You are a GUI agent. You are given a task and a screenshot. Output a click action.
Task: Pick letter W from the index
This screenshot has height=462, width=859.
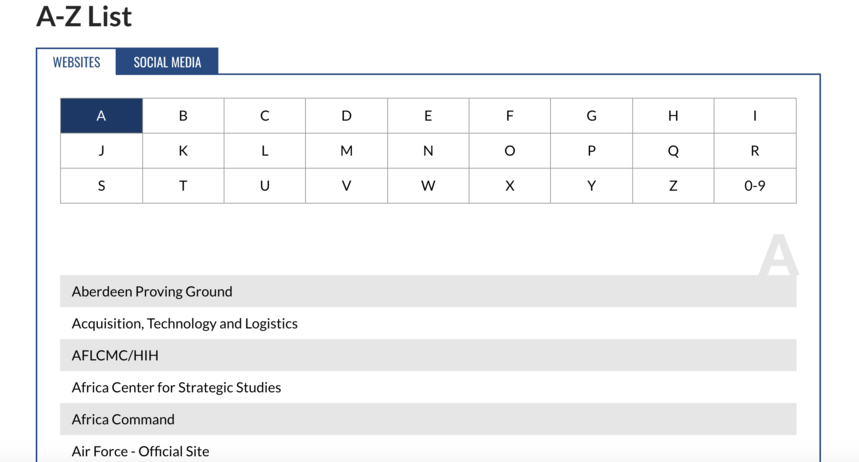(x=428, y=186)
